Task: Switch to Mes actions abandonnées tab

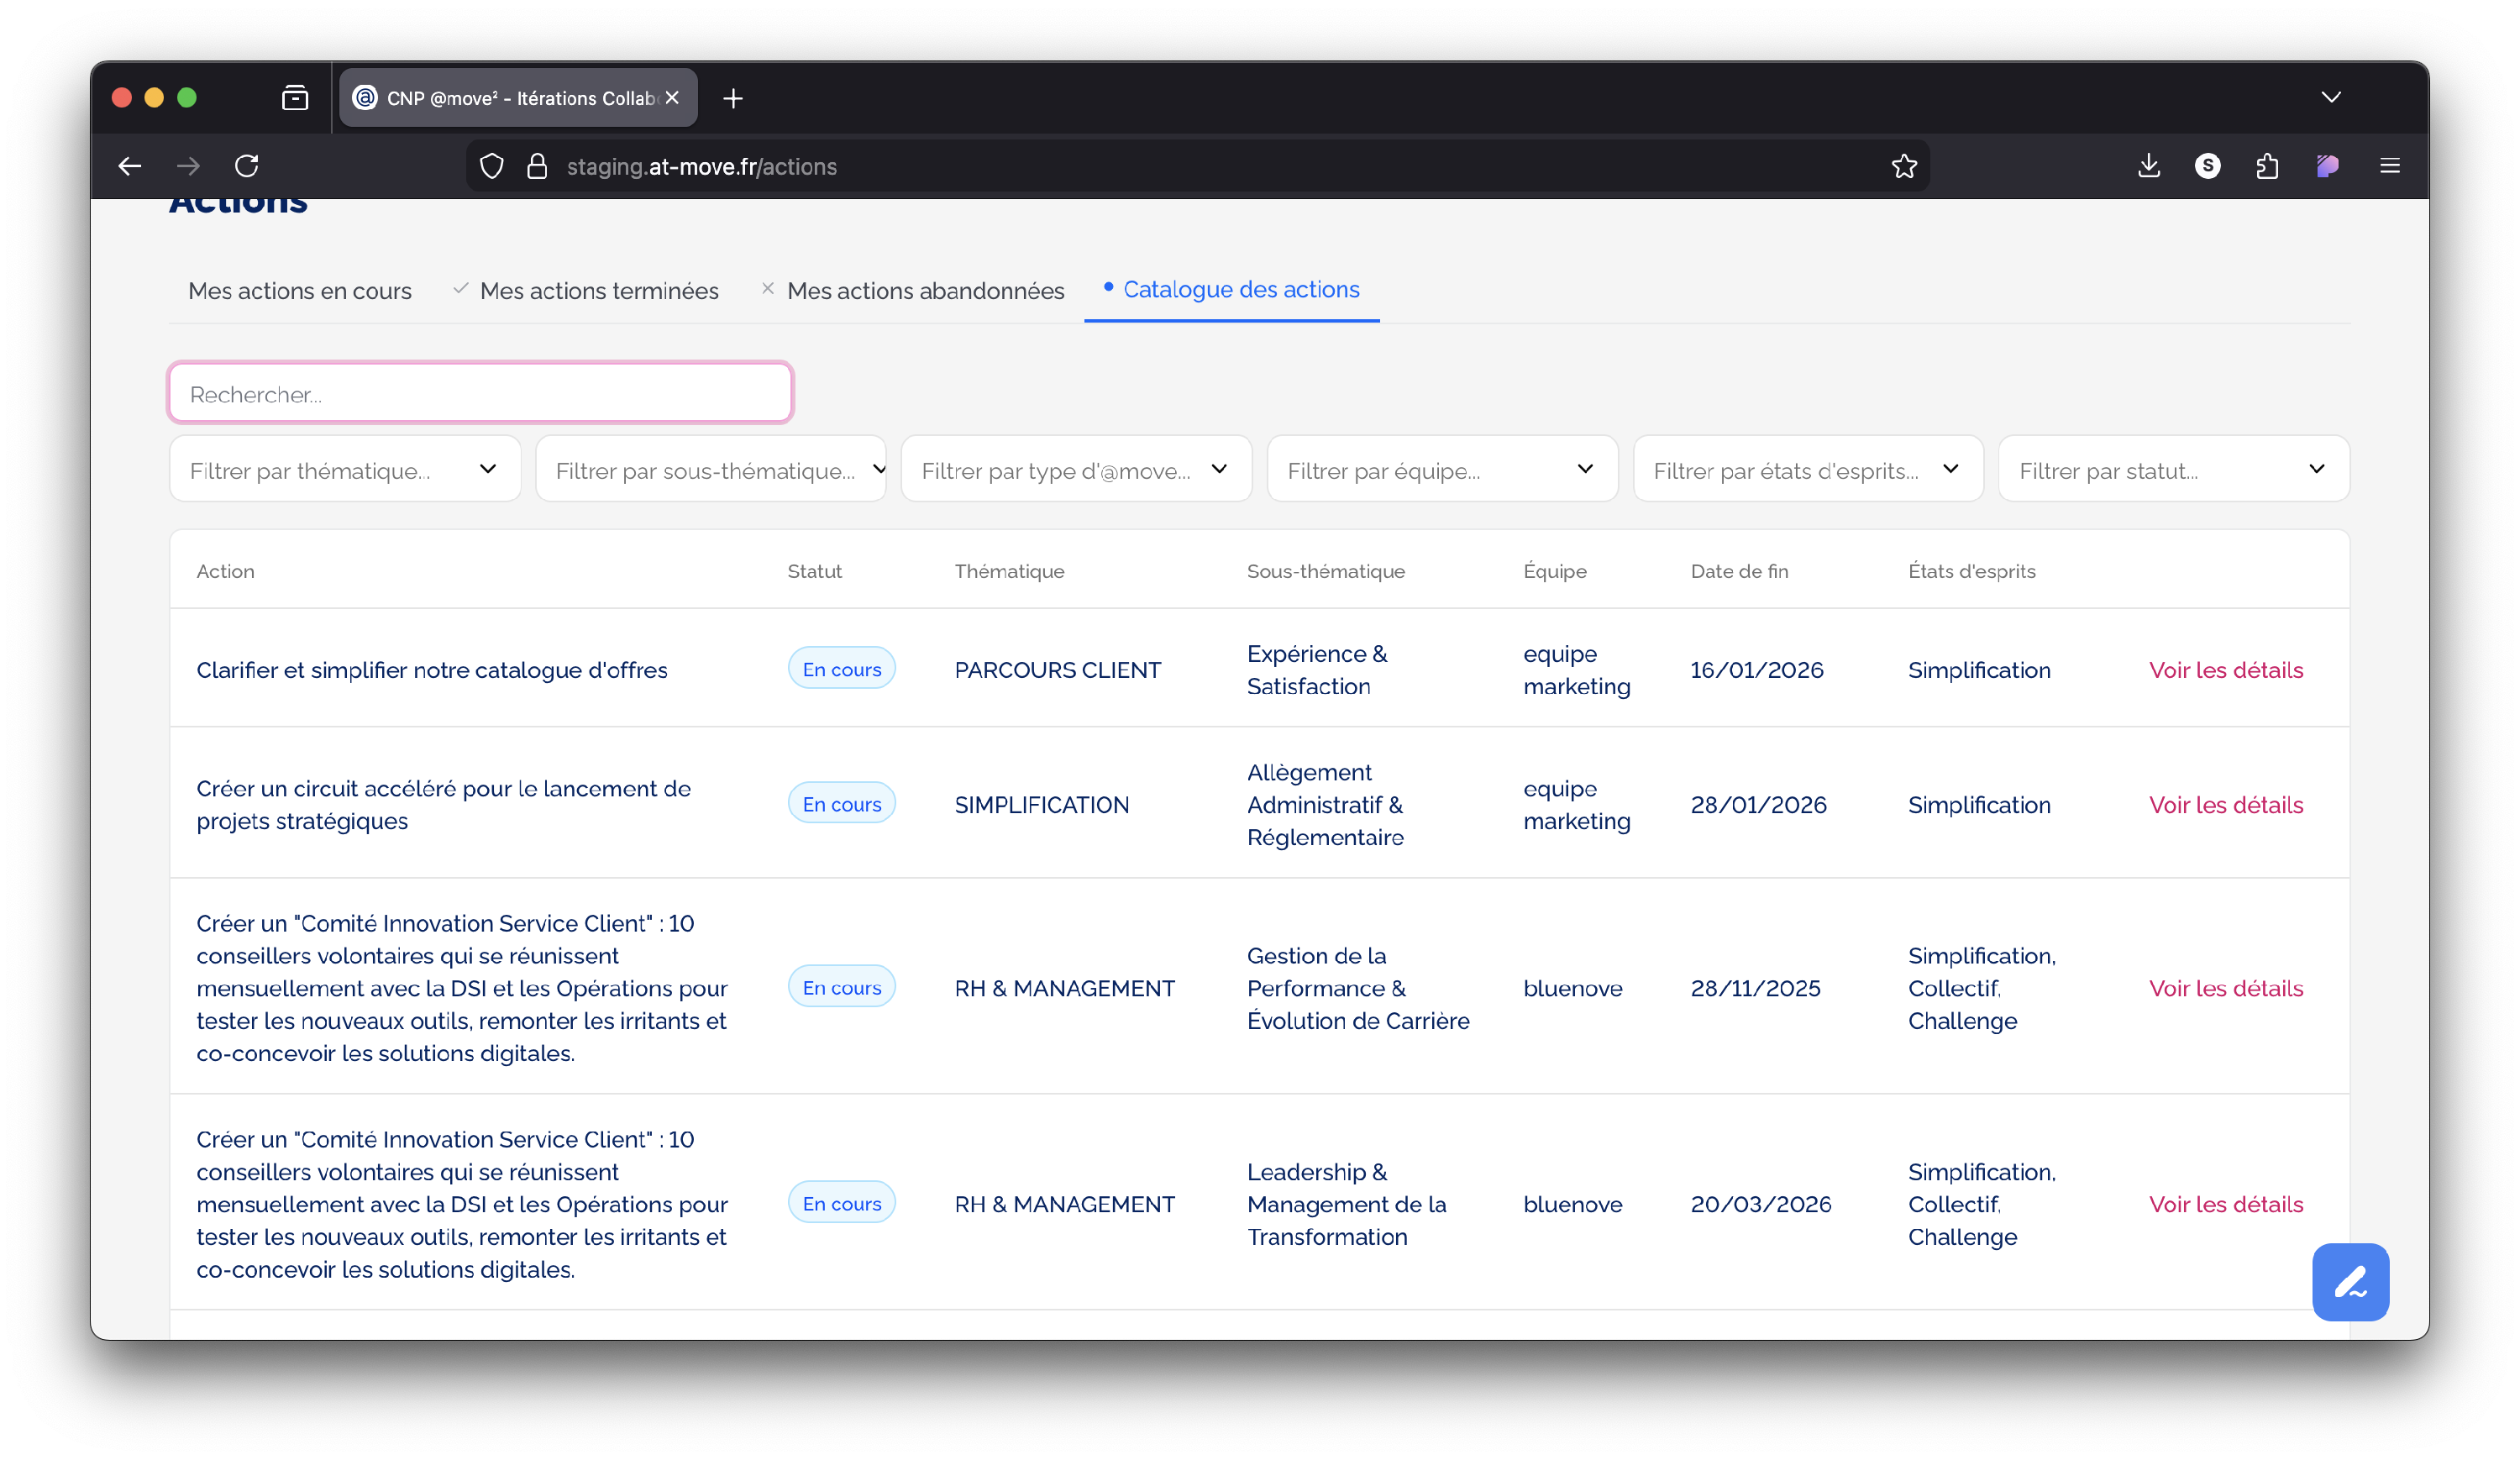Action: coord(925,291)
